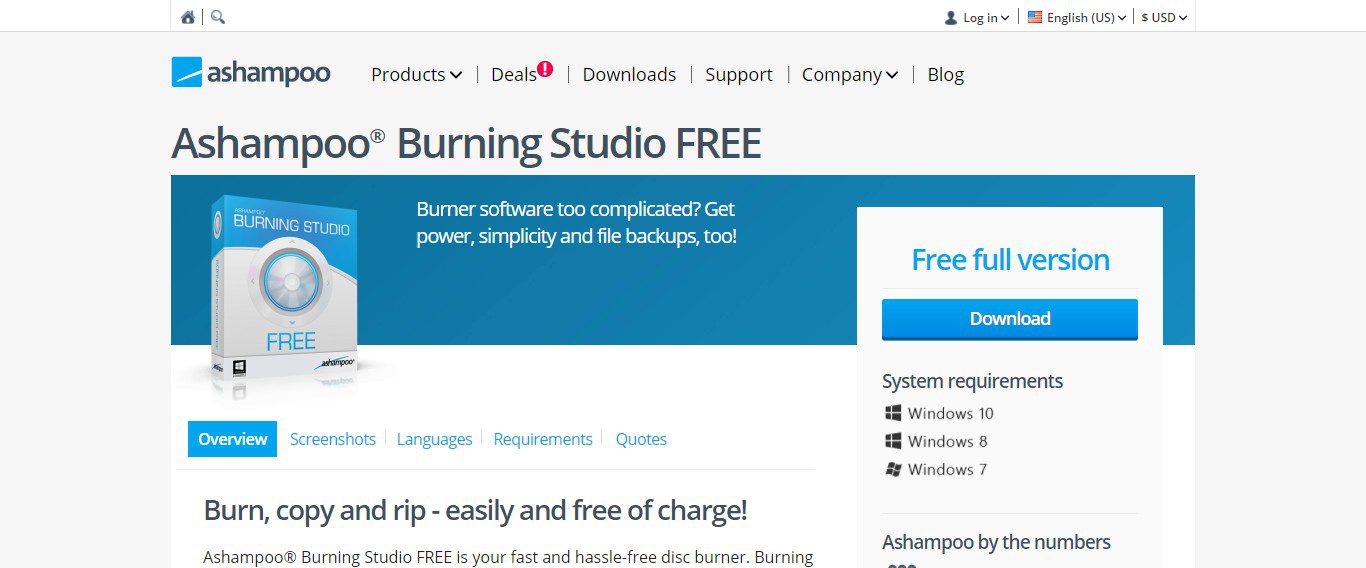
Task: Open the USD currency dropdown
Action: pyautogui.click(x=1164, y=17)
